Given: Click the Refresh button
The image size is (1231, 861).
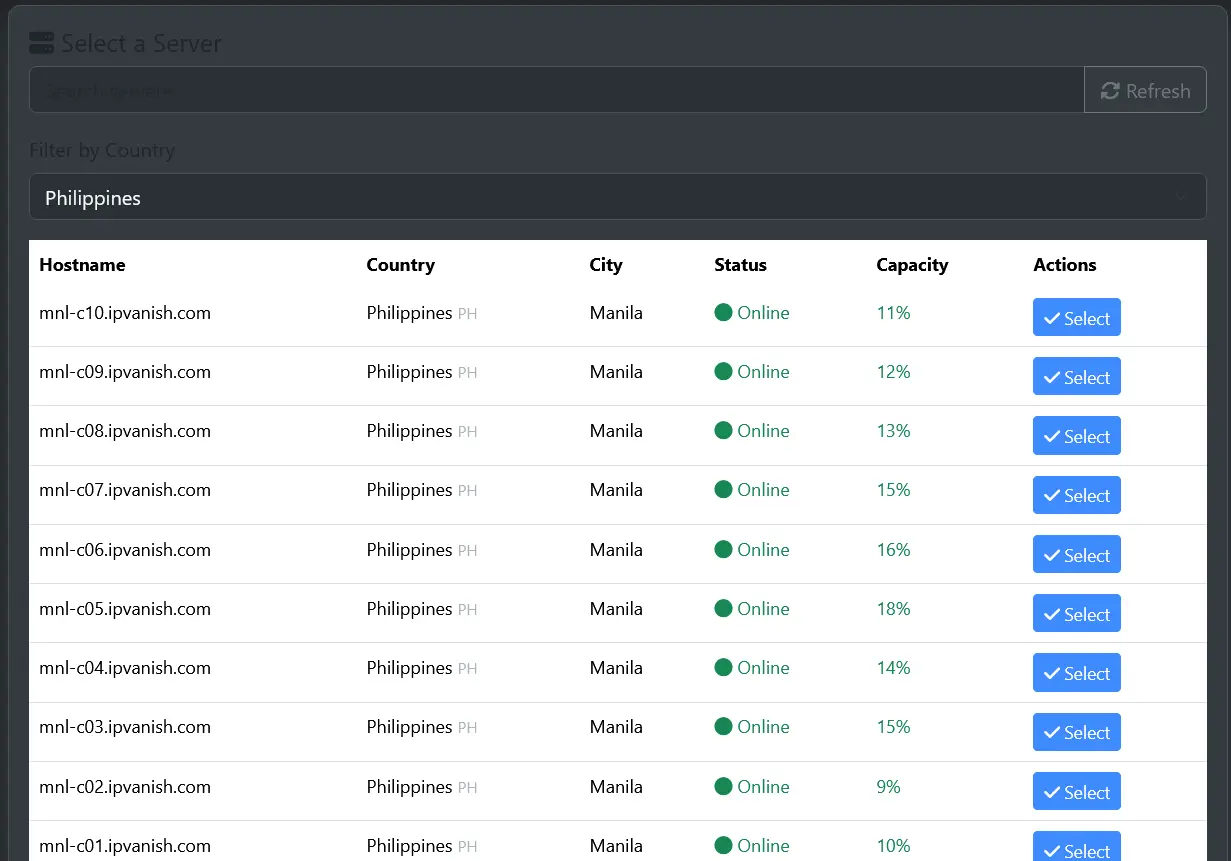Looking at the screenshot, I should point(1145,91).
